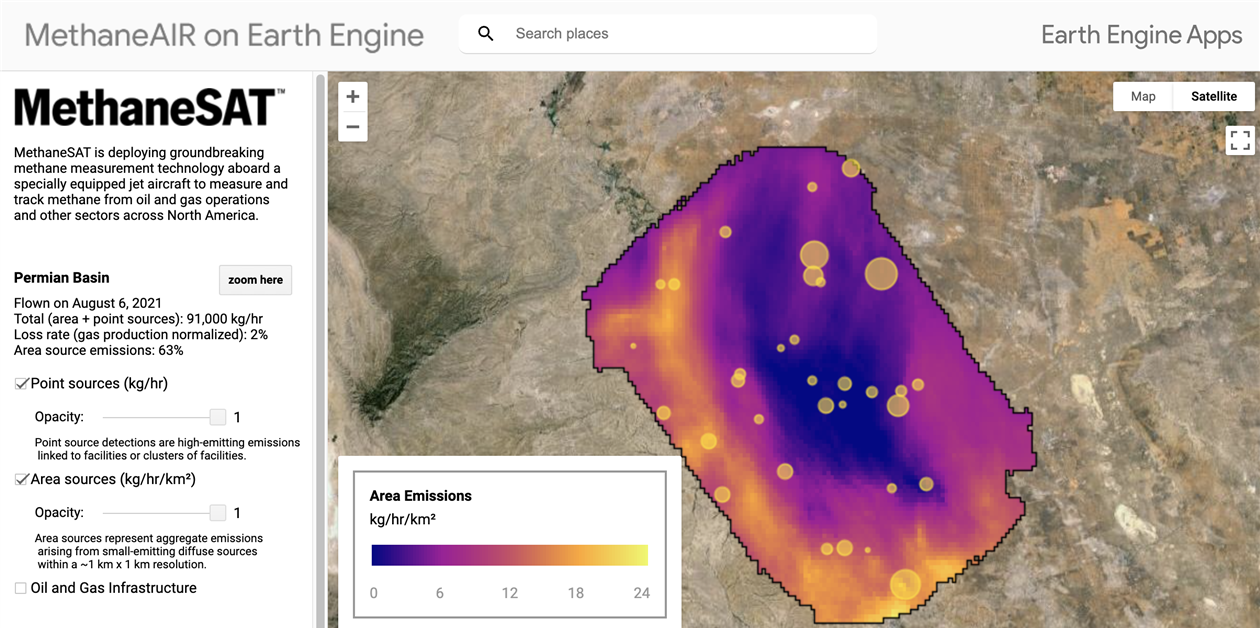The height and width of the screenshot is (628, 1260).
Task: Open the Earth Engine Apps link
Action: (x=1141, y=34)
